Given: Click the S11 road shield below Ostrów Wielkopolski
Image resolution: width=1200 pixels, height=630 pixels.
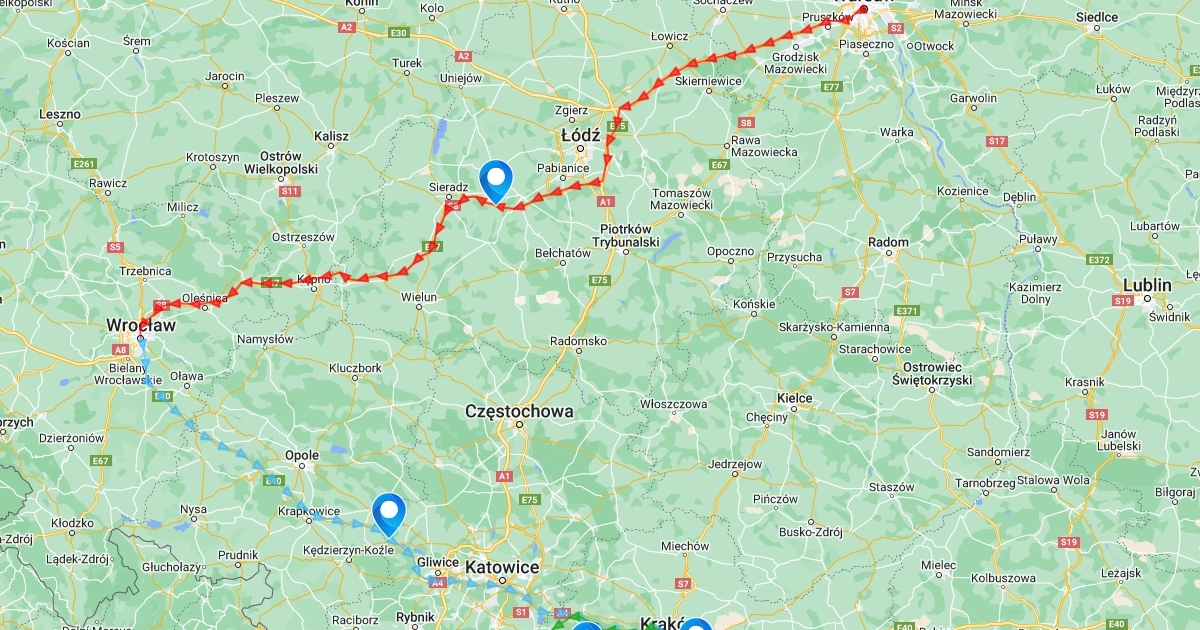Looking at the screenshot, I should tap(290, 190).
